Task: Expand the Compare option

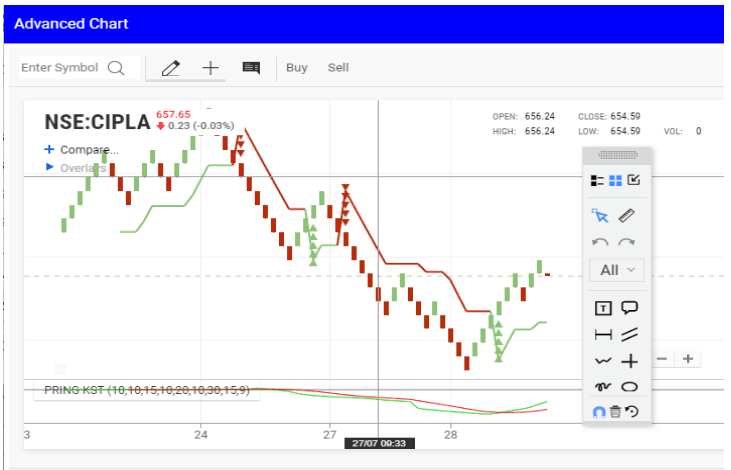Action: [x=81, y=150]
